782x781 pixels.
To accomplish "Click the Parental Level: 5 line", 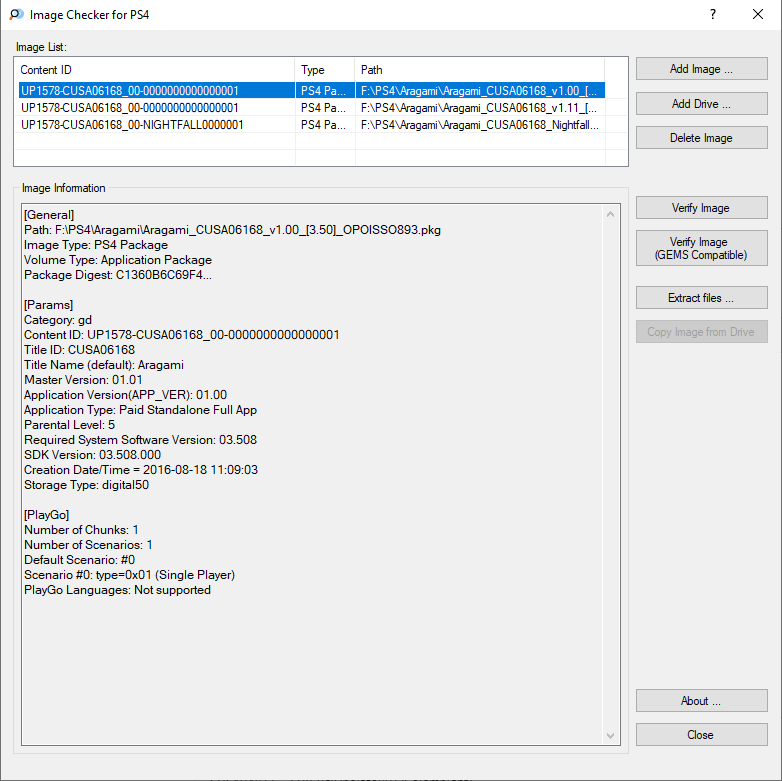I will point(69,424).
